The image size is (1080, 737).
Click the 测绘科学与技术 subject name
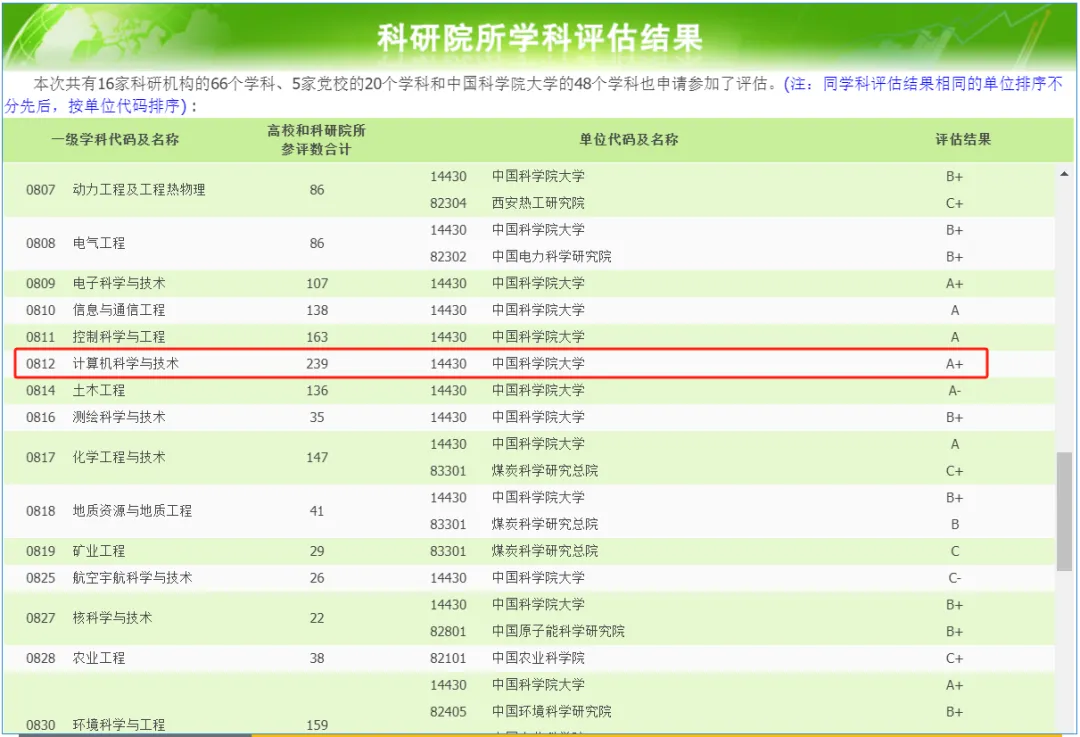[118, 417]
